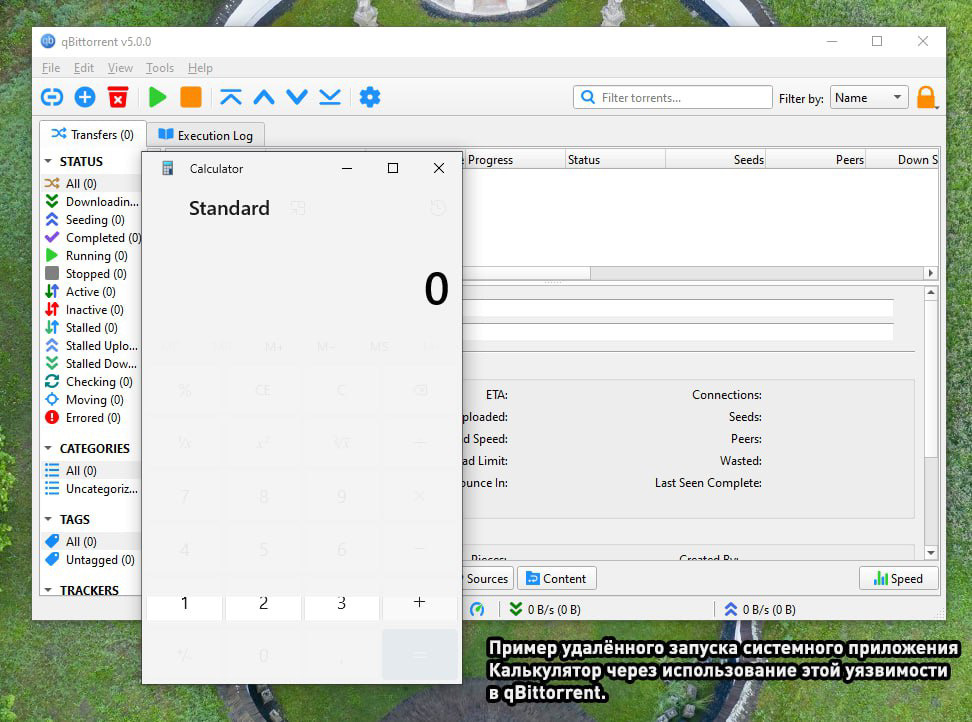Select Running (0) filter

pos(92,255)
